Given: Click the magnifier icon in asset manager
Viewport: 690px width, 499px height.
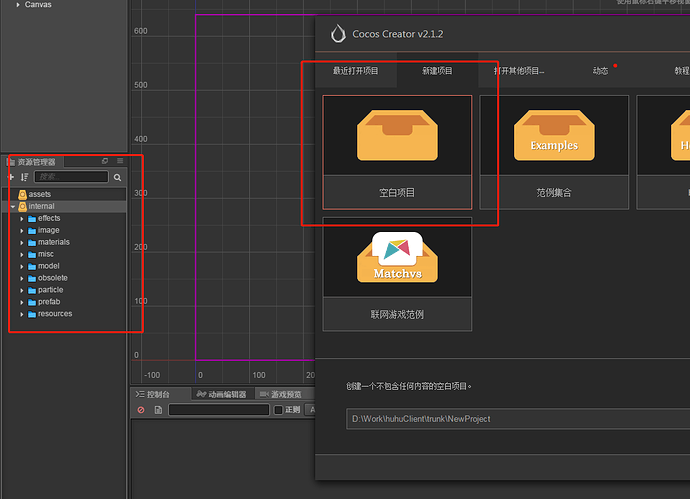Looking at the screenshot, I should pos(117,177).
